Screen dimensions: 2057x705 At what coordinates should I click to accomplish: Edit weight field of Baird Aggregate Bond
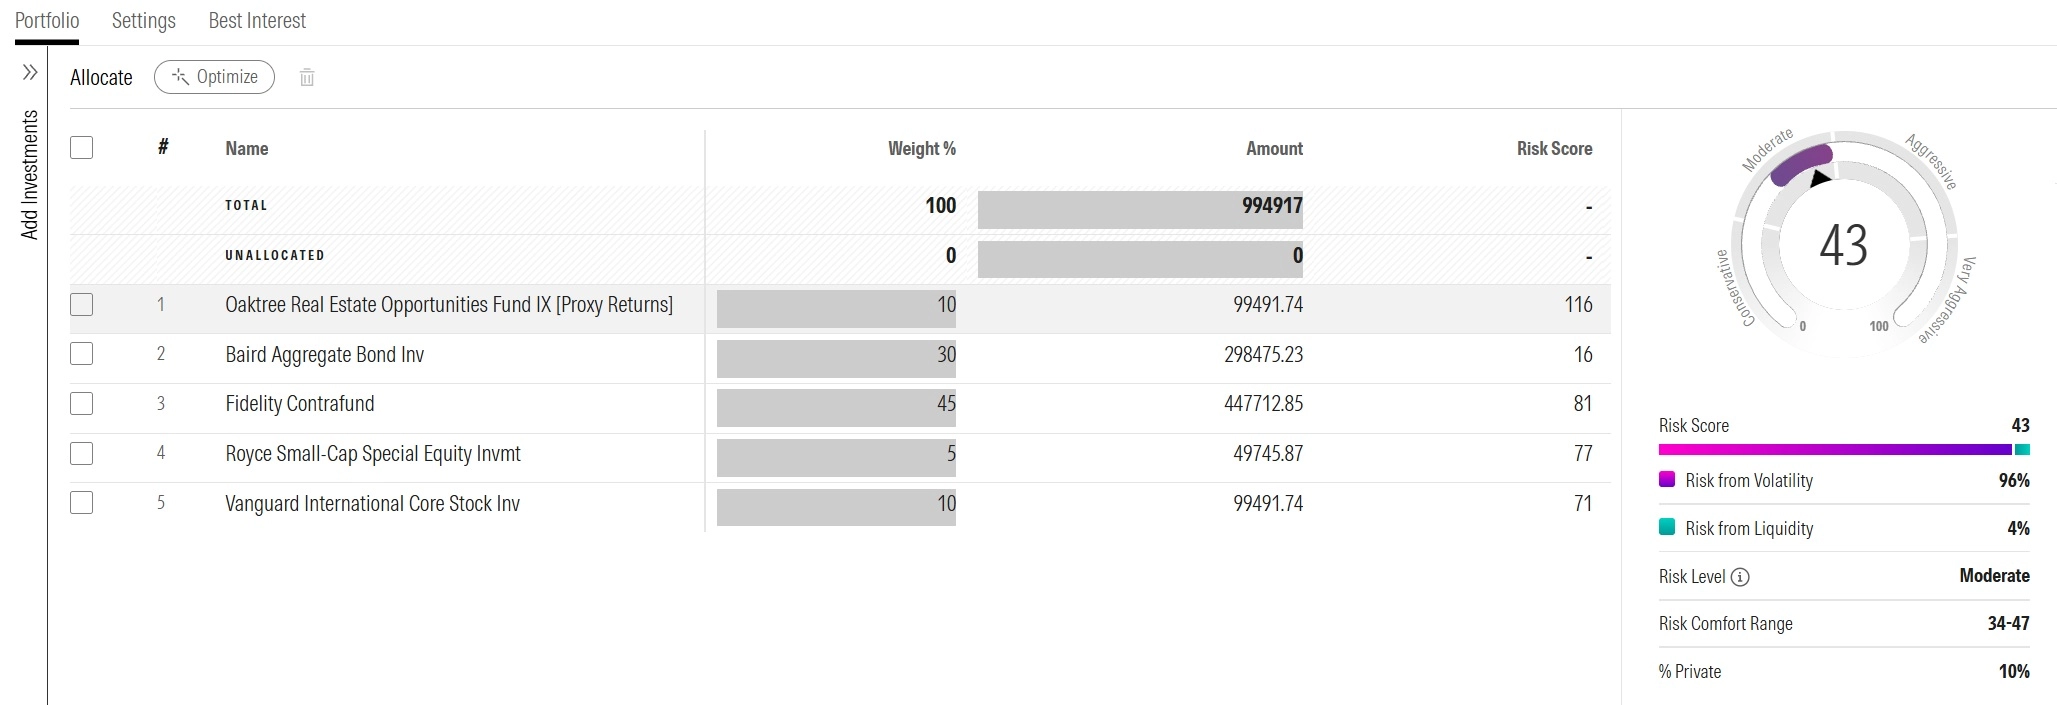836,359
